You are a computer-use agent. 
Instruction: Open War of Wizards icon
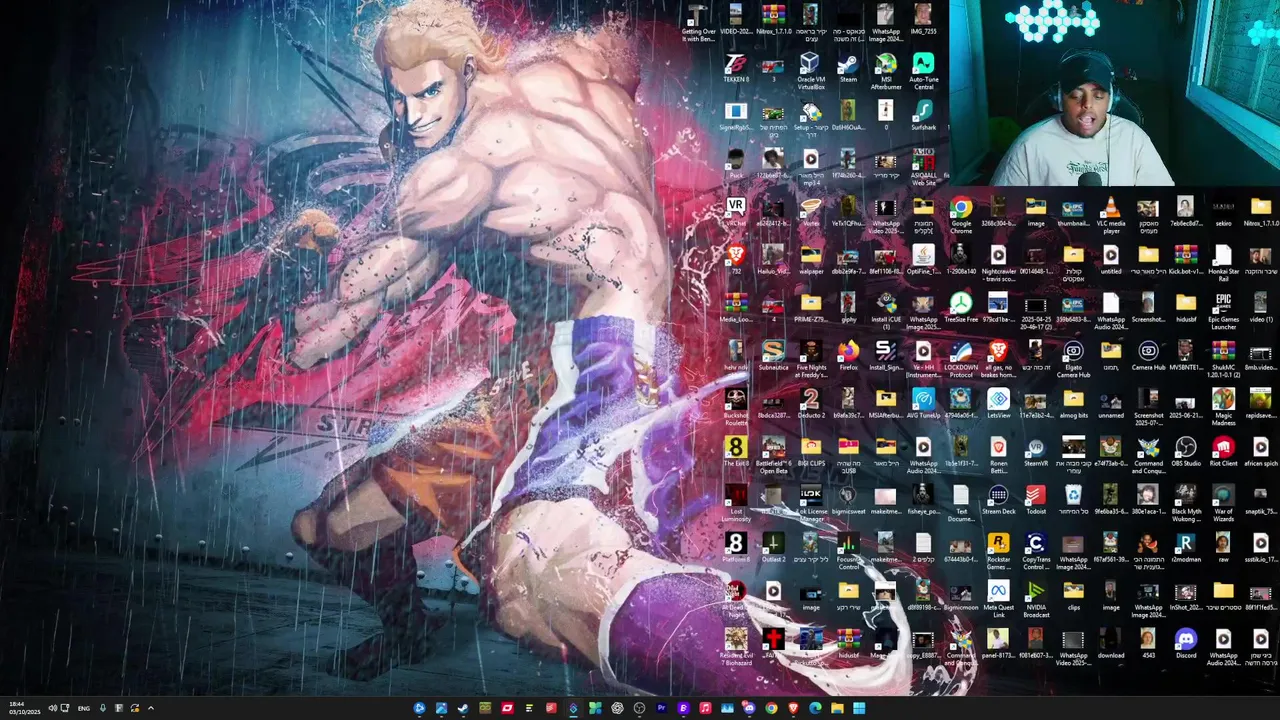click(1223, 503)
